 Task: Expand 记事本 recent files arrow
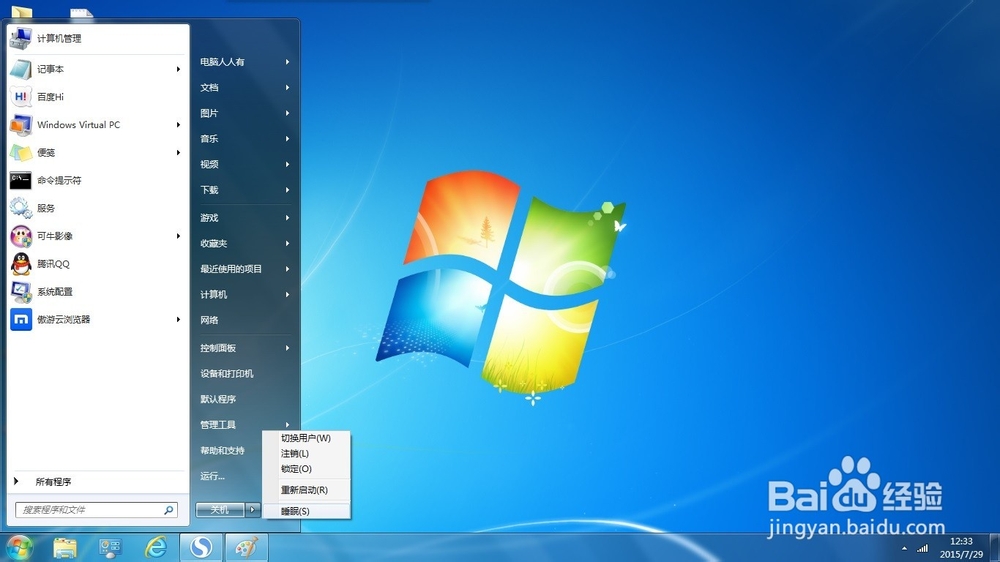[178, 69]
